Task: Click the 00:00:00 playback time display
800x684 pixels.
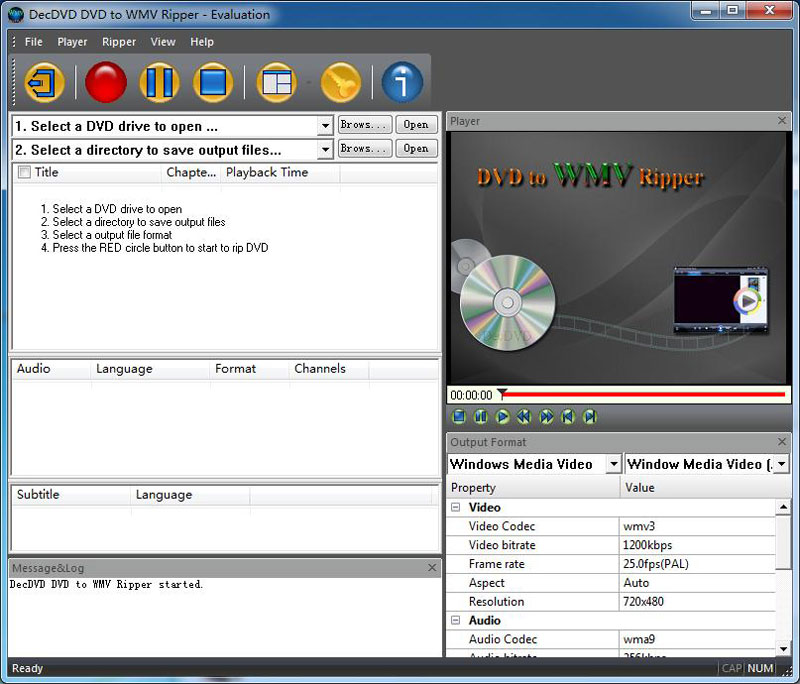Action: [471, 395]
